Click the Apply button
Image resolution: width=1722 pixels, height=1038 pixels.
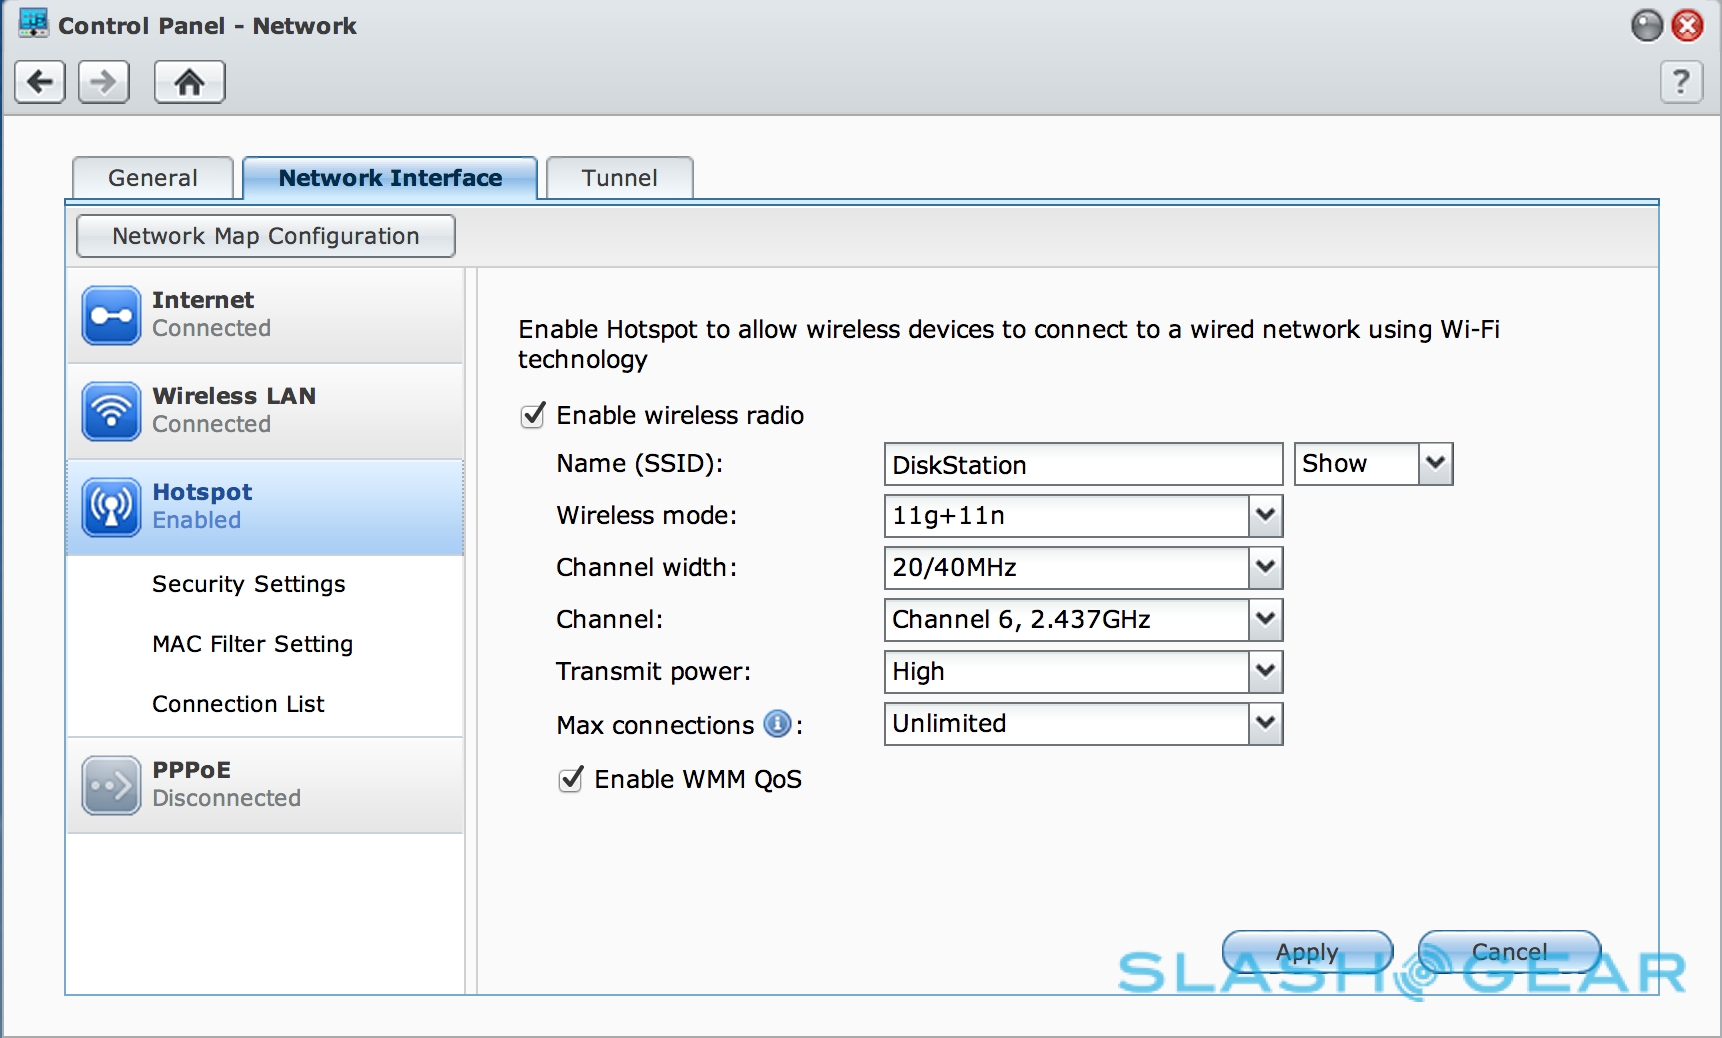1307,952
